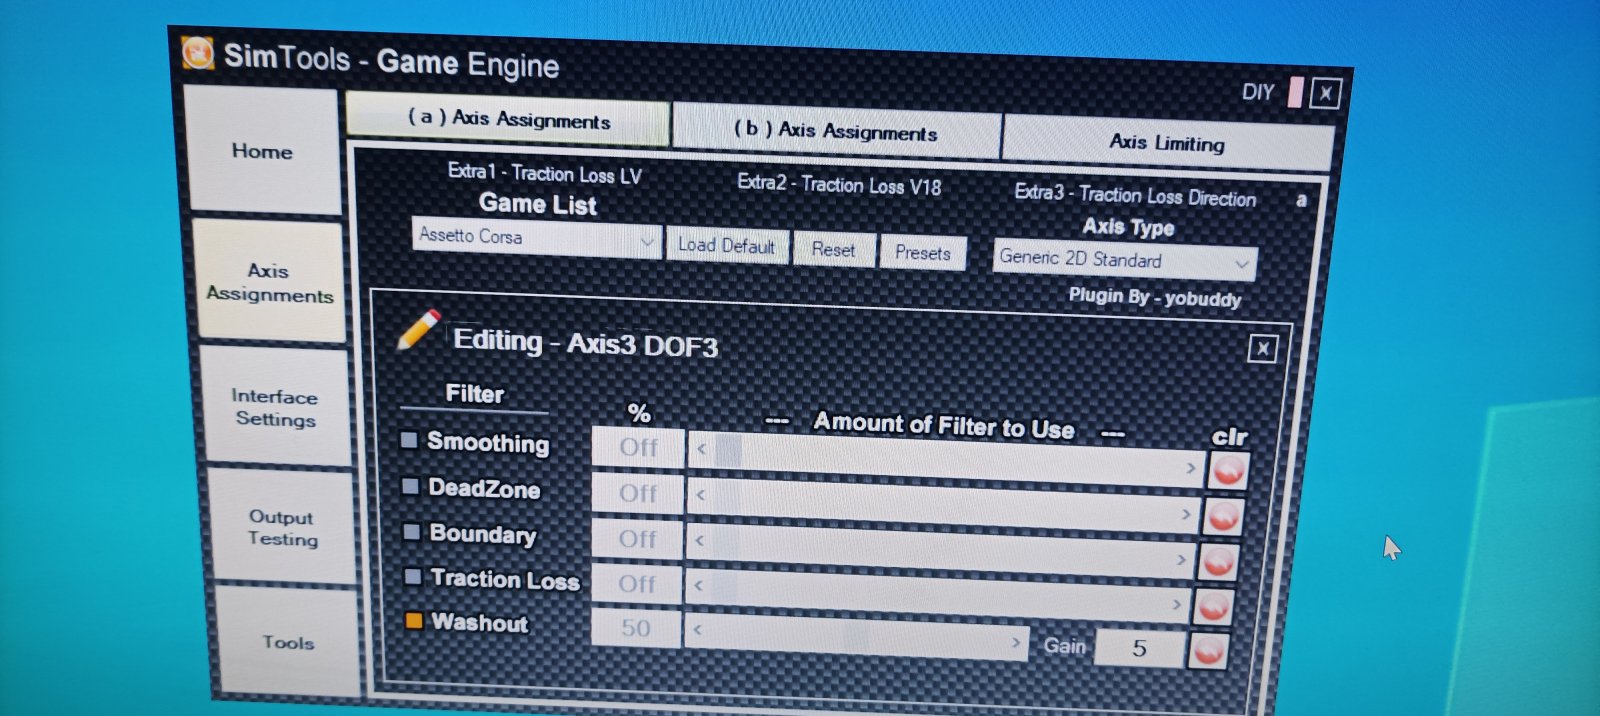The image size is (1600, 716).
Task: Click the Traction Loss slider right arrow
Action: click(x=1176, y=603)
